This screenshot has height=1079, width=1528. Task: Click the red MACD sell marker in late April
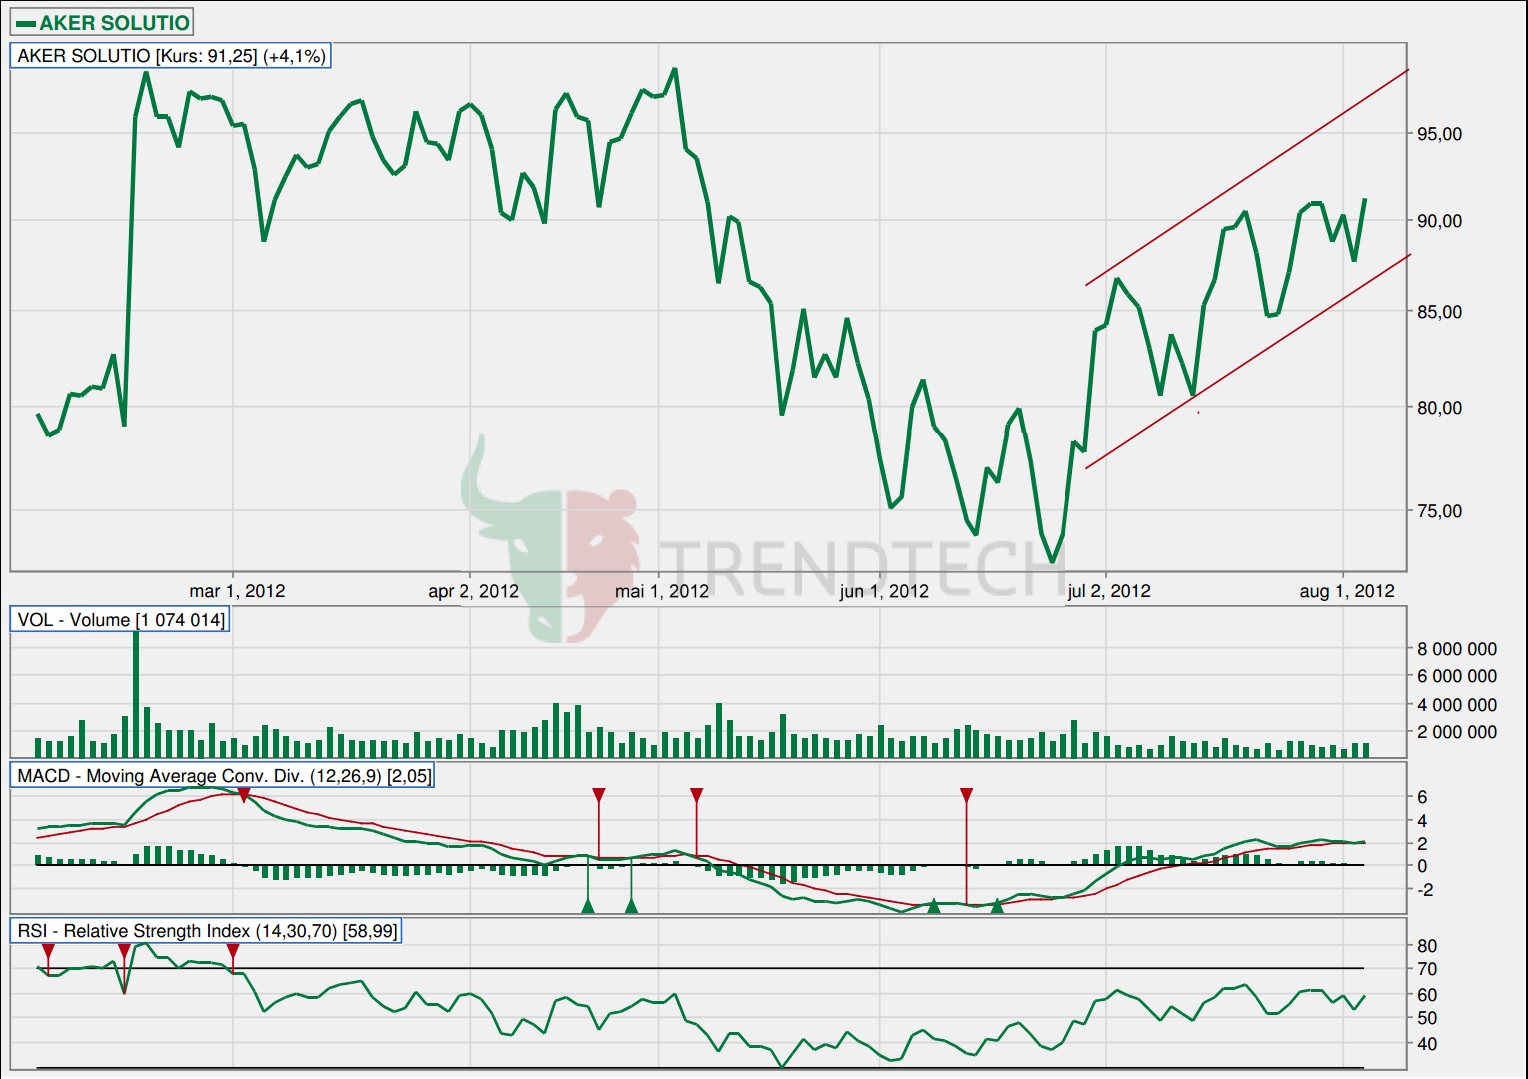click(x=599, y=795)
